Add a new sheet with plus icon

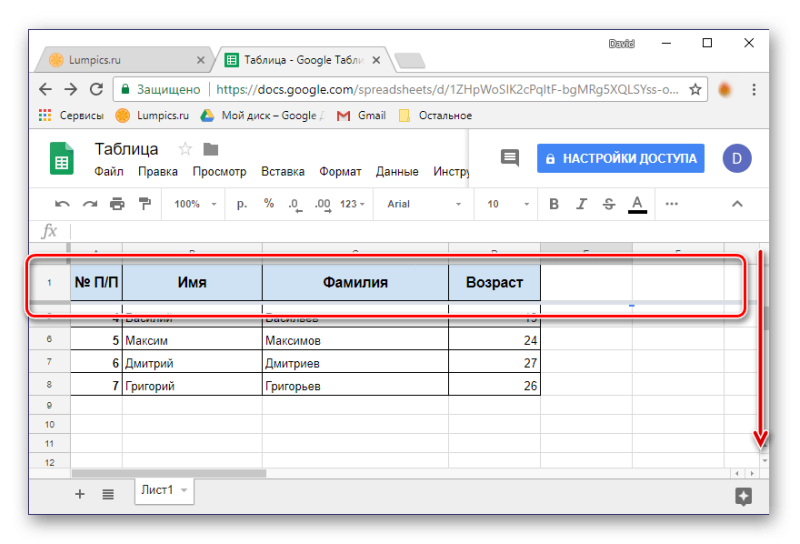tap(80, 494)
